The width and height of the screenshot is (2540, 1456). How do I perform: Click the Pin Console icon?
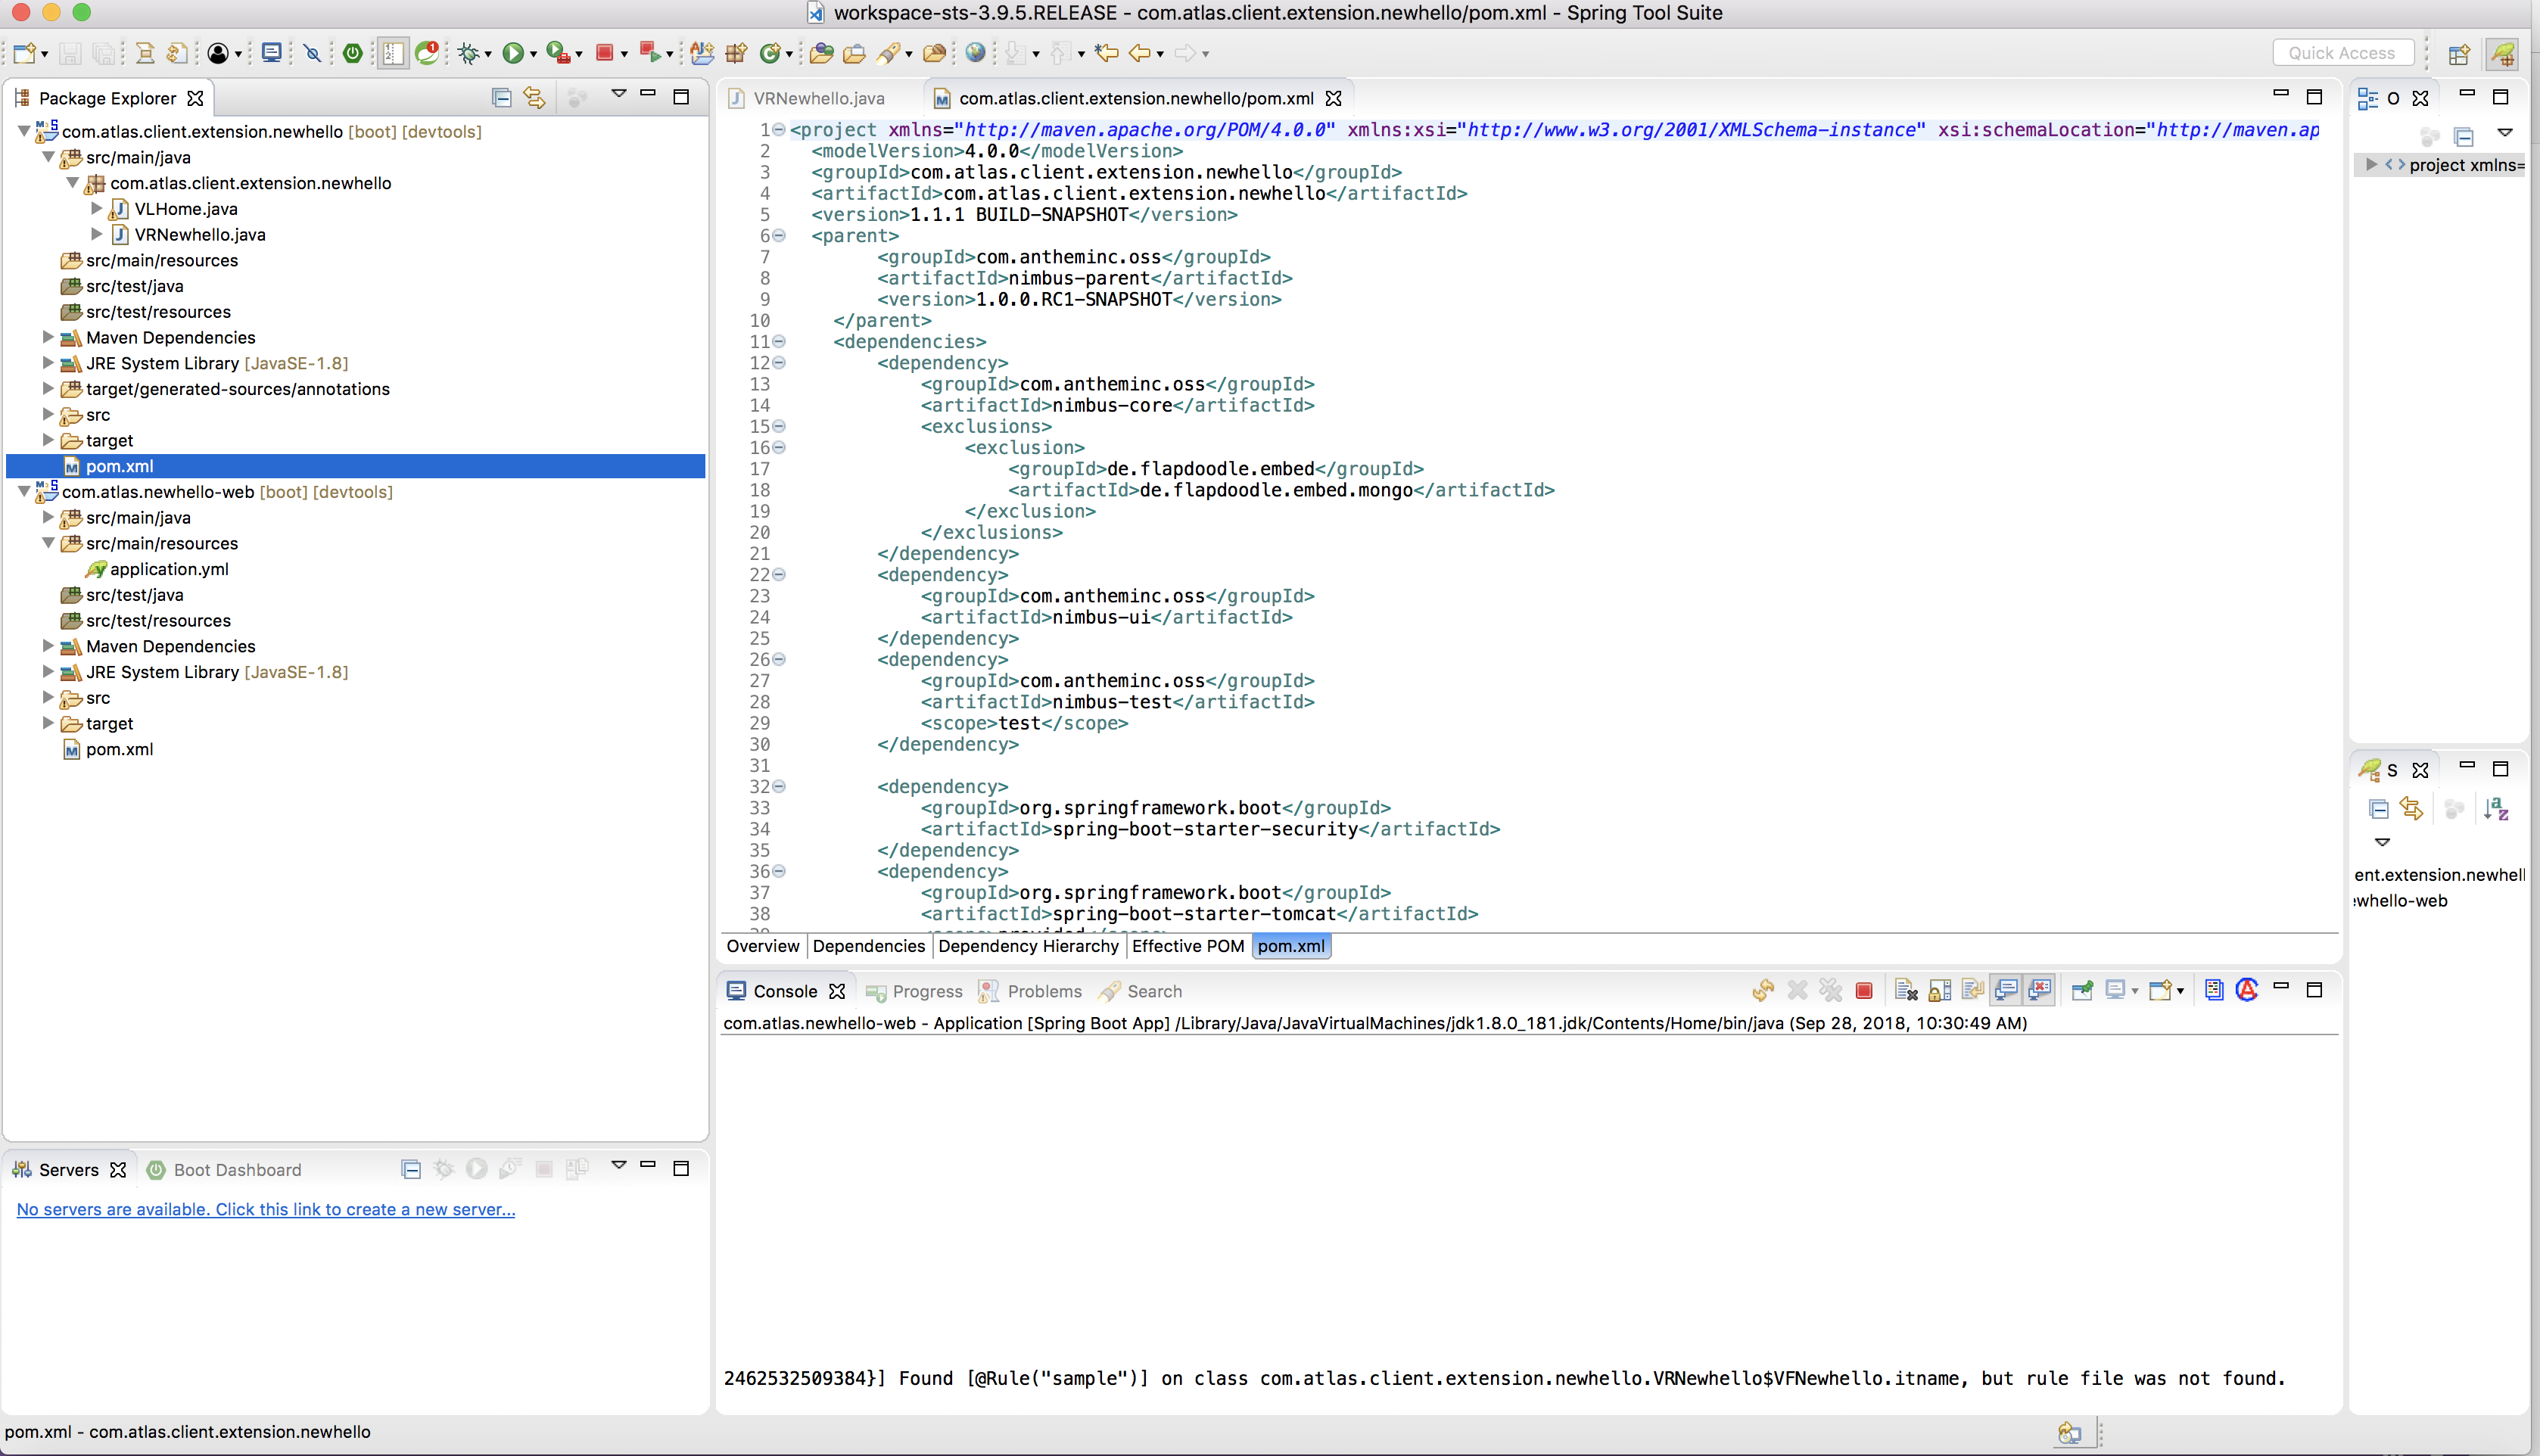pos(2082,991)
